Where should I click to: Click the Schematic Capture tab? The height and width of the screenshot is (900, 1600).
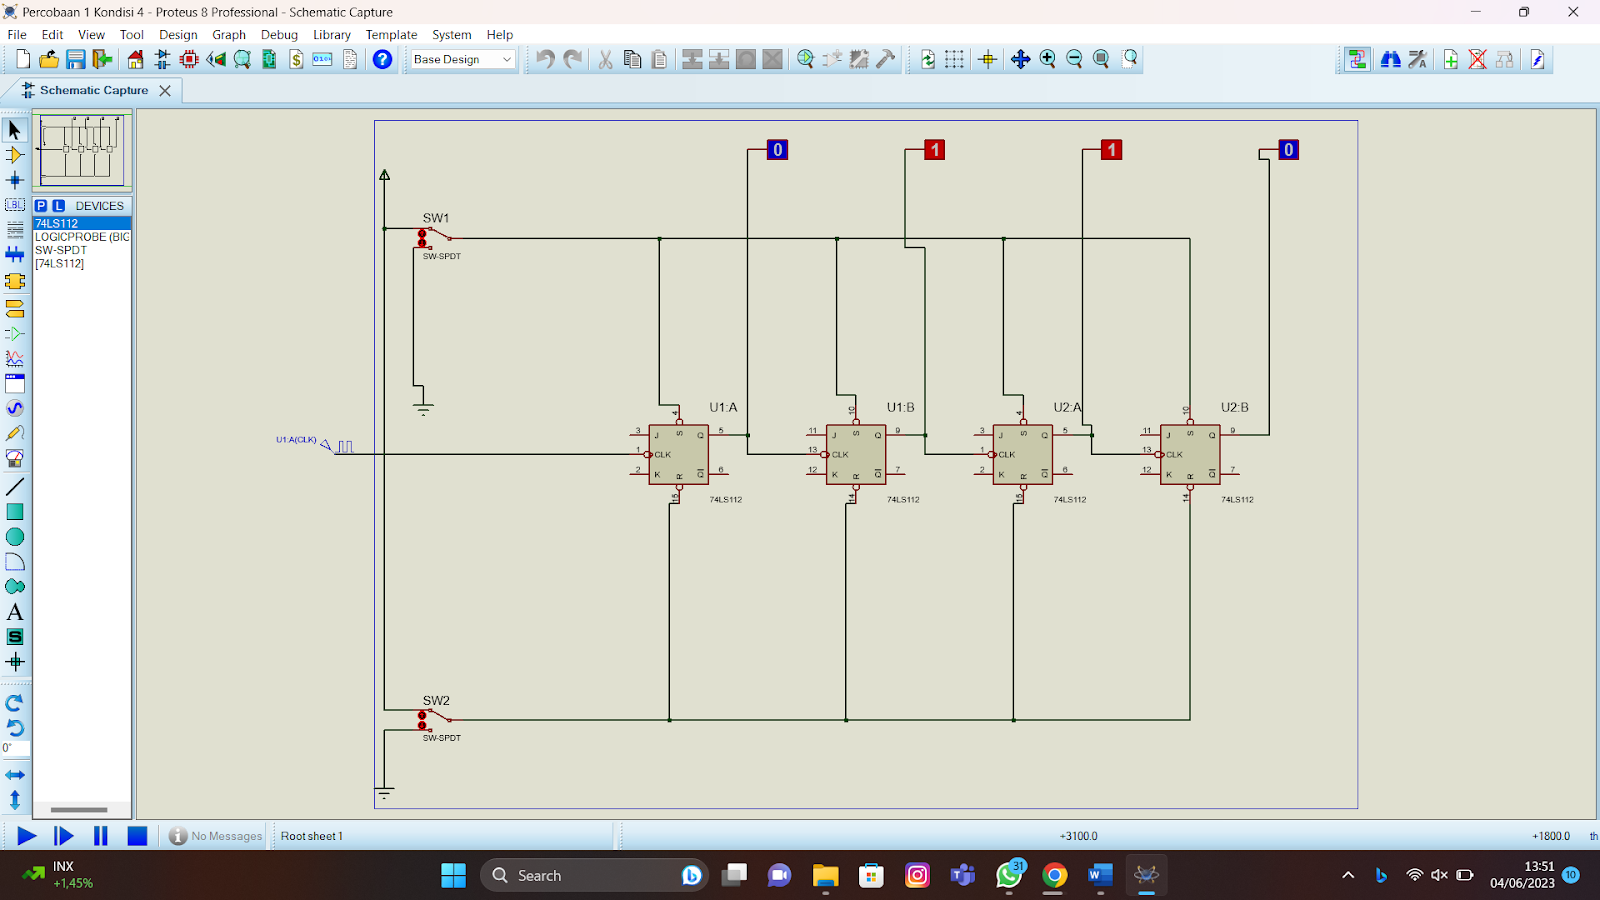click(x=94, y=90)
